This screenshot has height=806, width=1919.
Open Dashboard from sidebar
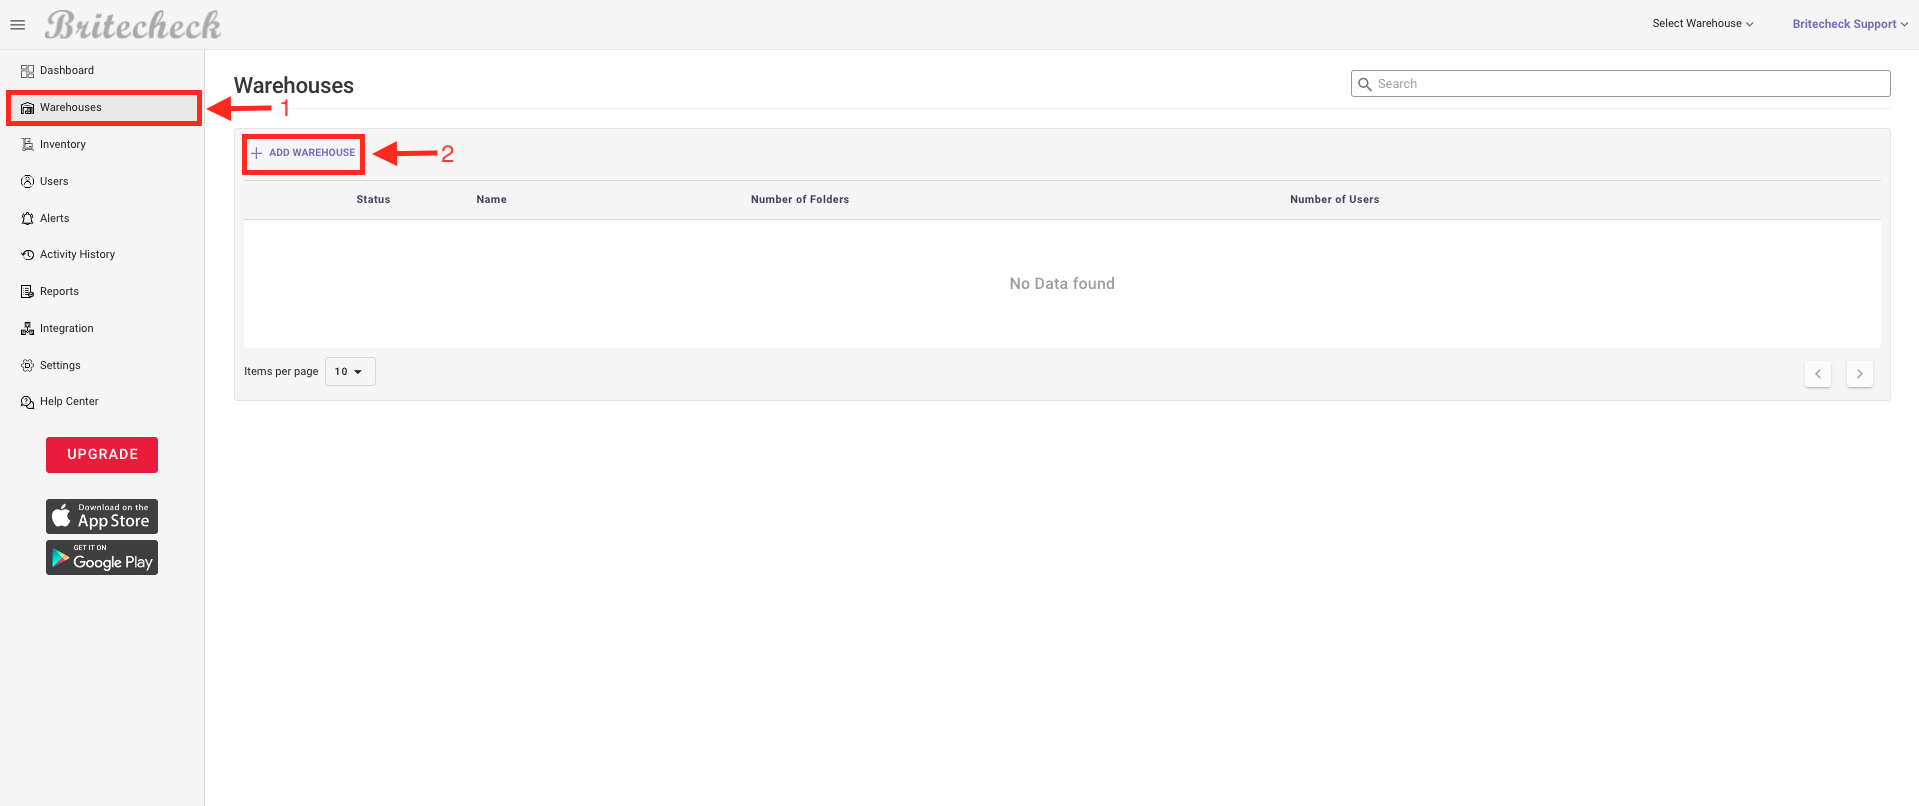pyautogui.click(x=67, y=70)
